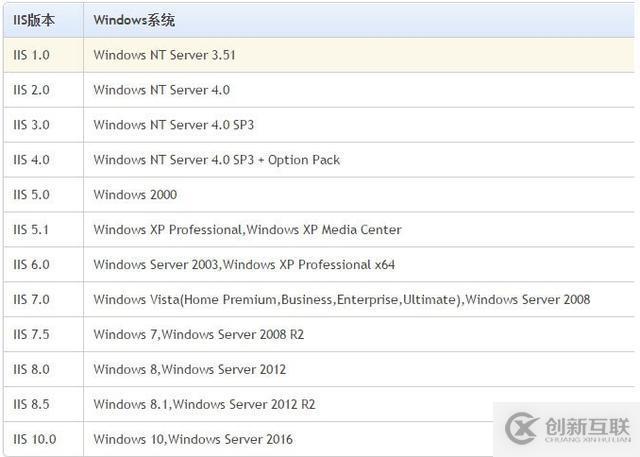
Task: Click the Windows XP Media Center text
Action: click(x=324, y=230)
